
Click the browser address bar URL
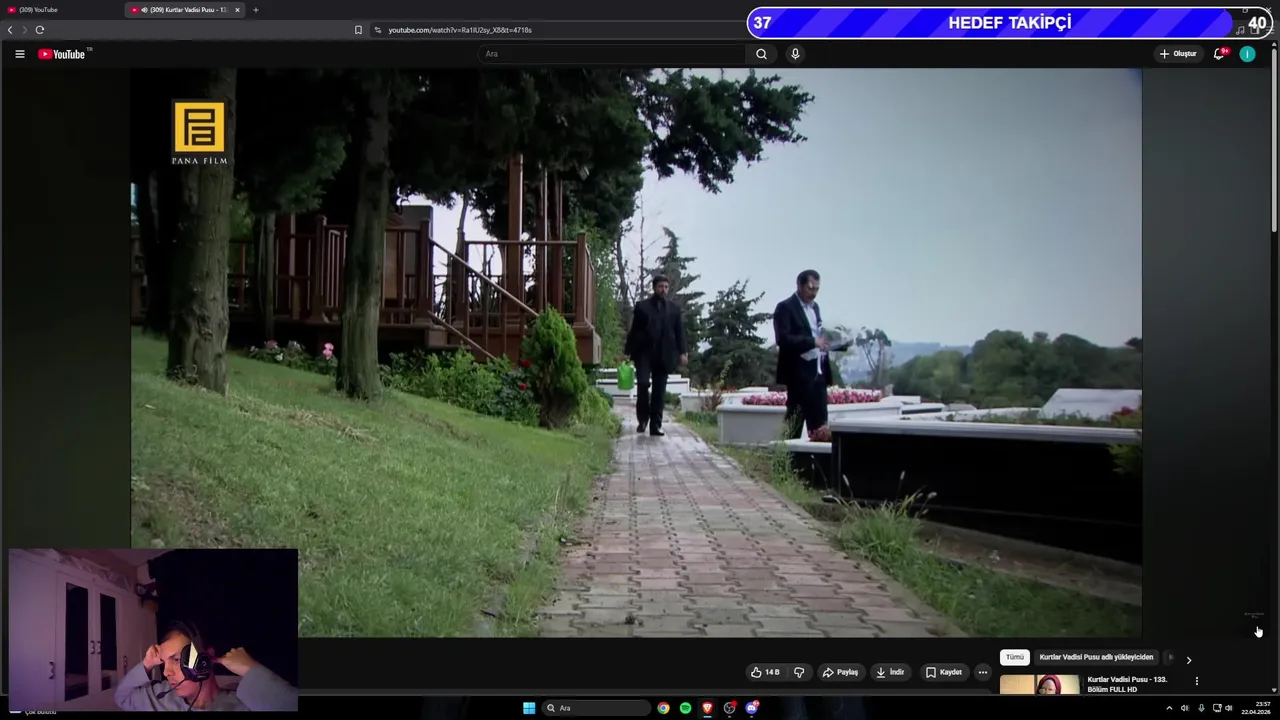[460, 30]
